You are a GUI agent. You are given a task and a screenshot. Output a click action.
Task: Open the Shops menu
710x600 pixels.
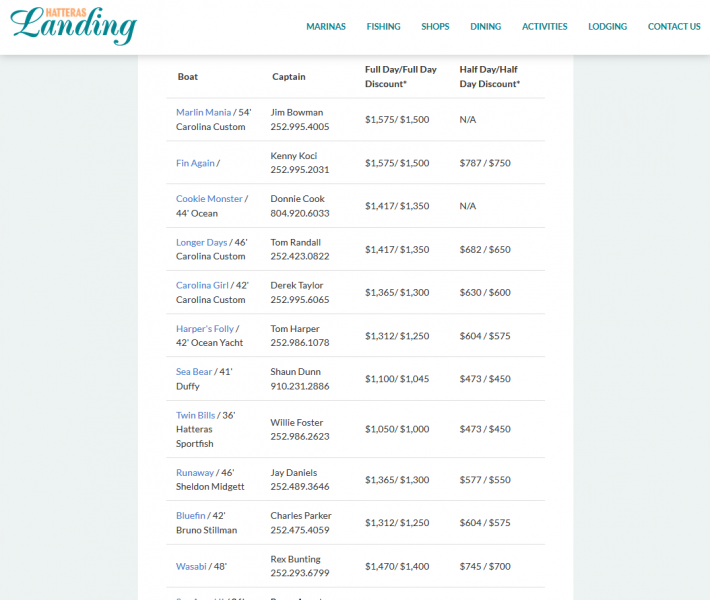435,27
